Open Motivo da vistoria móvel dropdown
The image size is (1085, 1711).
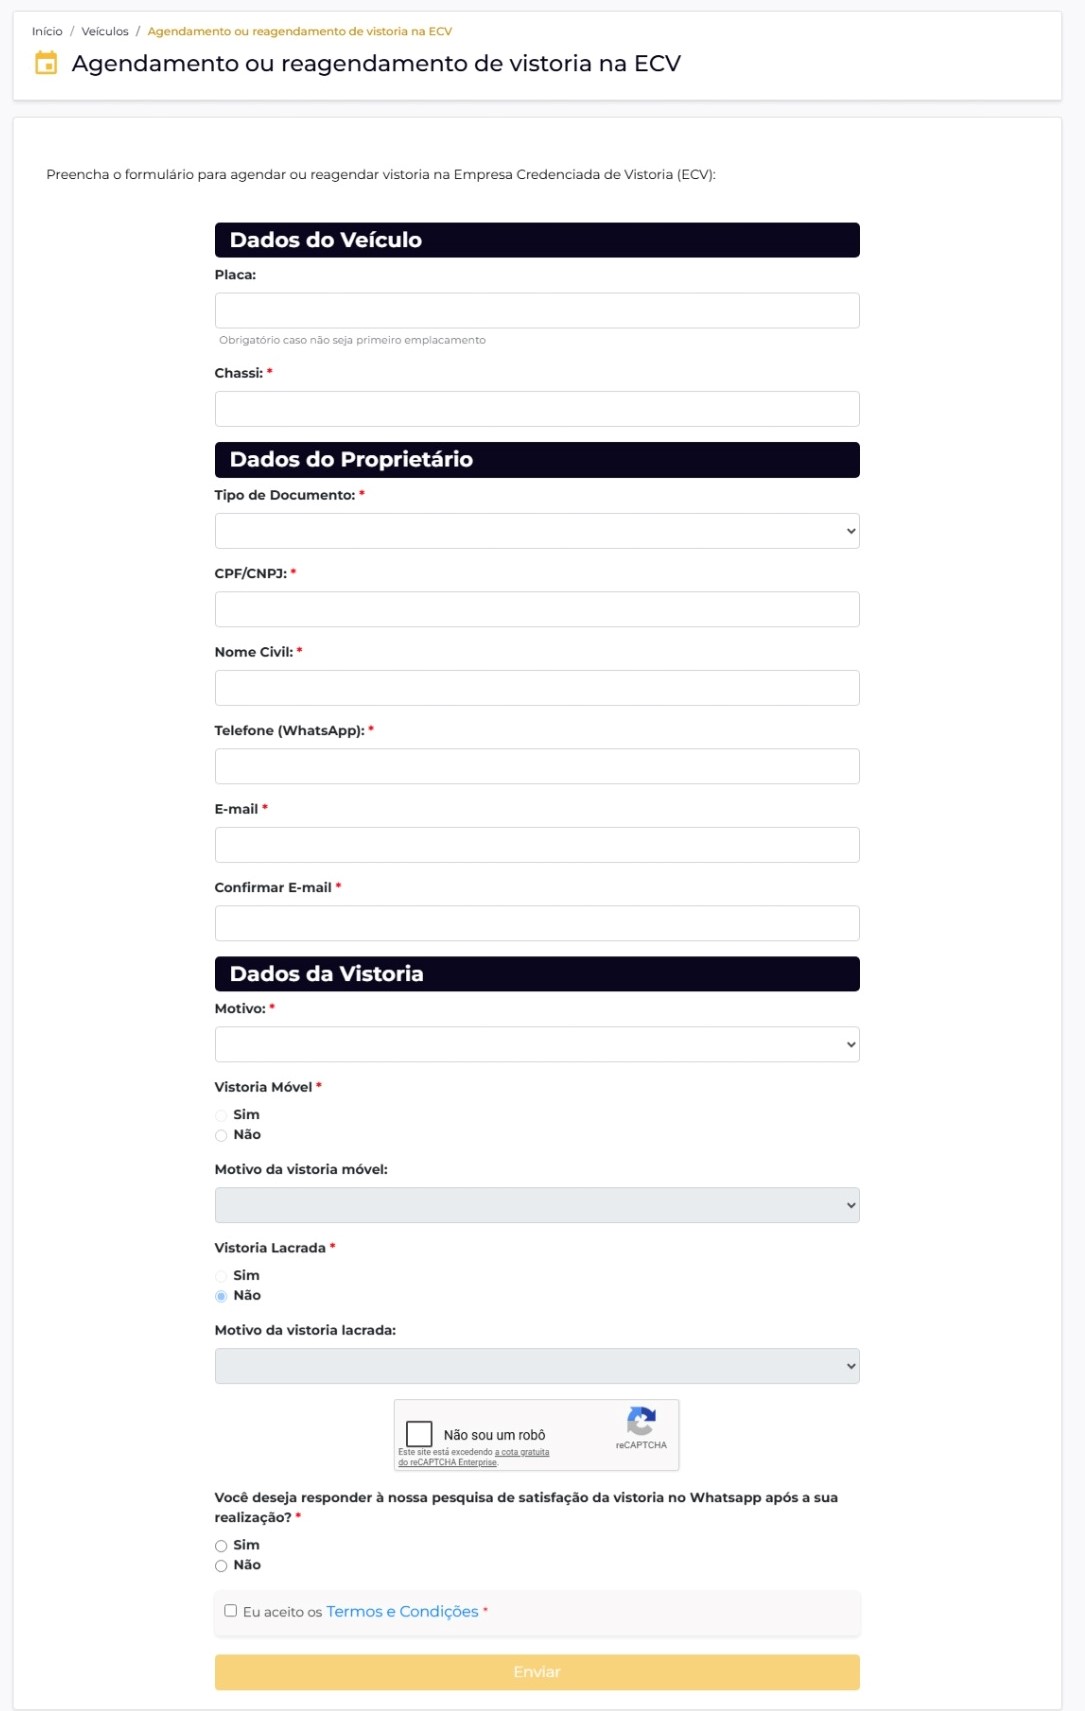tap(537, 1205)
